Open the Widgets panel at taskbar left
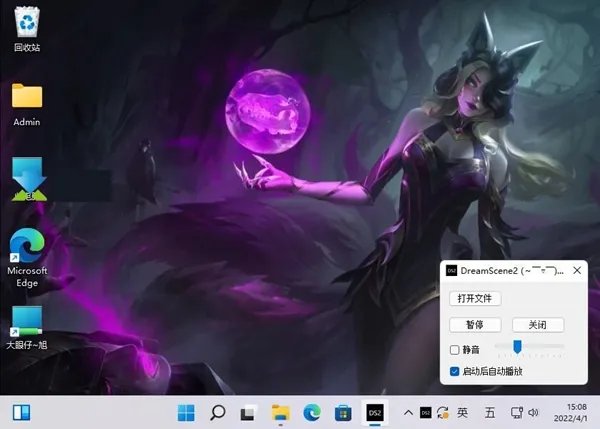600x429 pixels. [x=21, y=411]
